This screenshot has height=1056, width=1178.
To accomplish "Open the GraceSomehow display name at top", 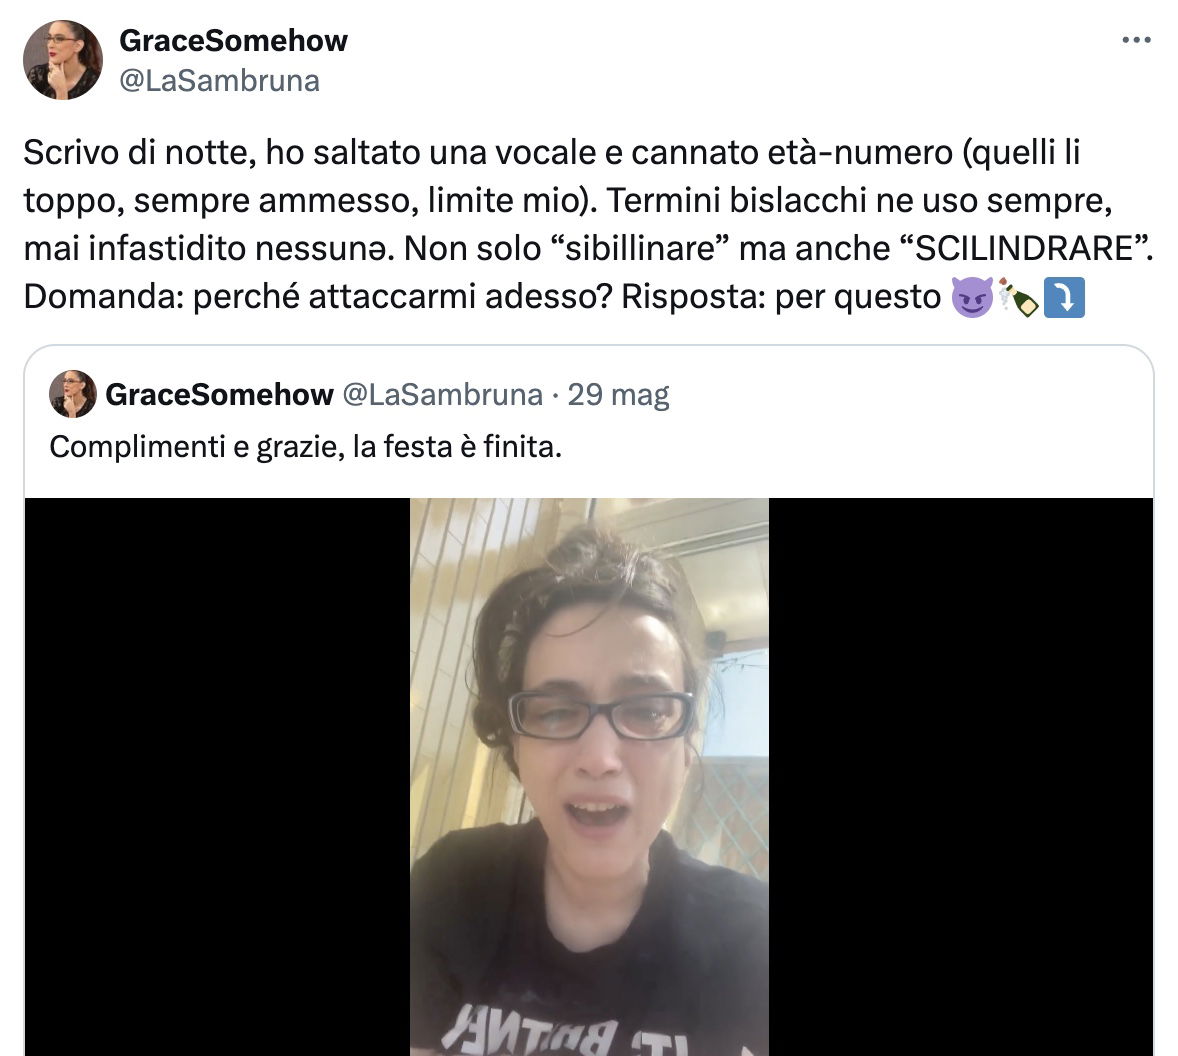I will click(x=233, y=41).
